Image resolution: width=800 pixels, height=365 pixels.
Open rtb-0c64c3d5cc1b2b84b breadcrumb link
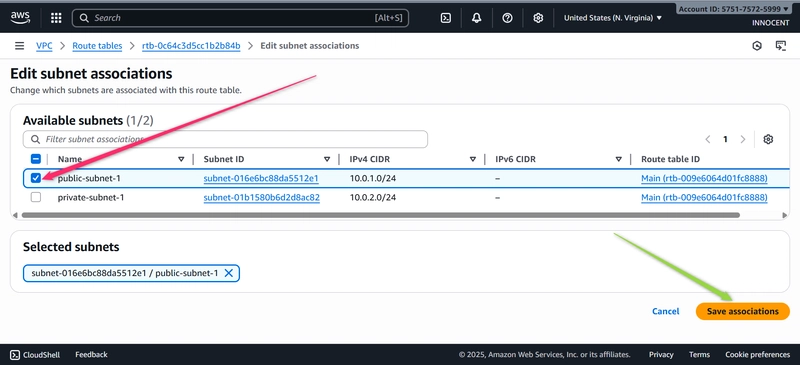191,46
